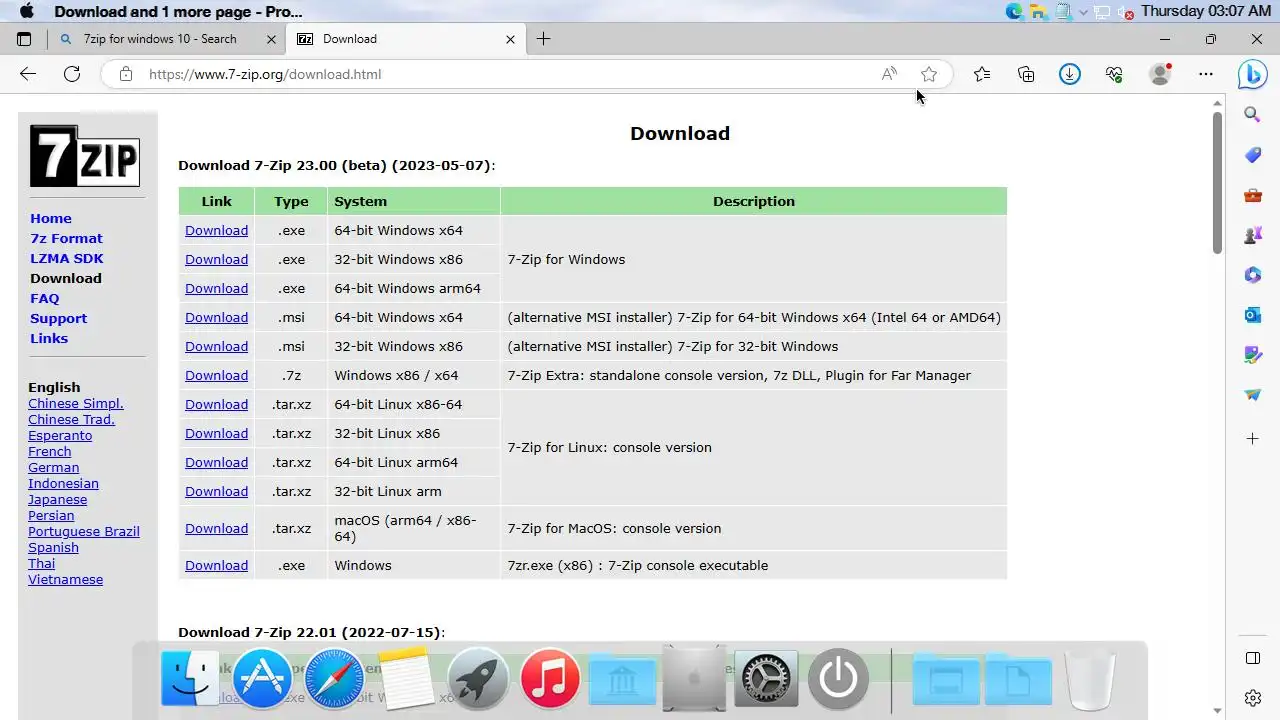
Task: Open the Bing chat icon
Action: [x=1252, y=74]
